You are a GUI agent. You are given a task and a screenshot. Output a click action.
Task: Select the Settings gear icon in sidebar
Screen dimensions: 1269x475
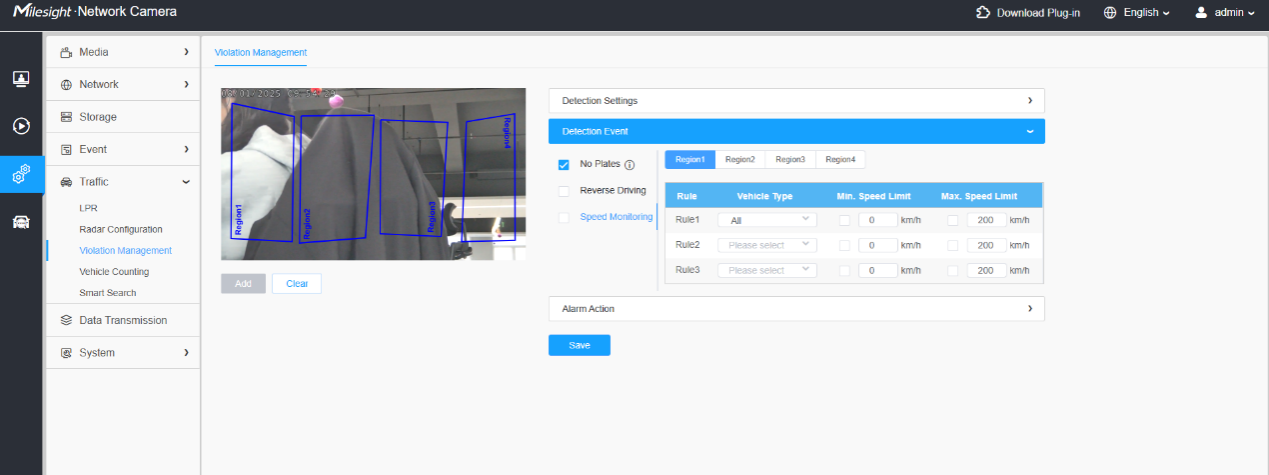[x=21, y=174]
